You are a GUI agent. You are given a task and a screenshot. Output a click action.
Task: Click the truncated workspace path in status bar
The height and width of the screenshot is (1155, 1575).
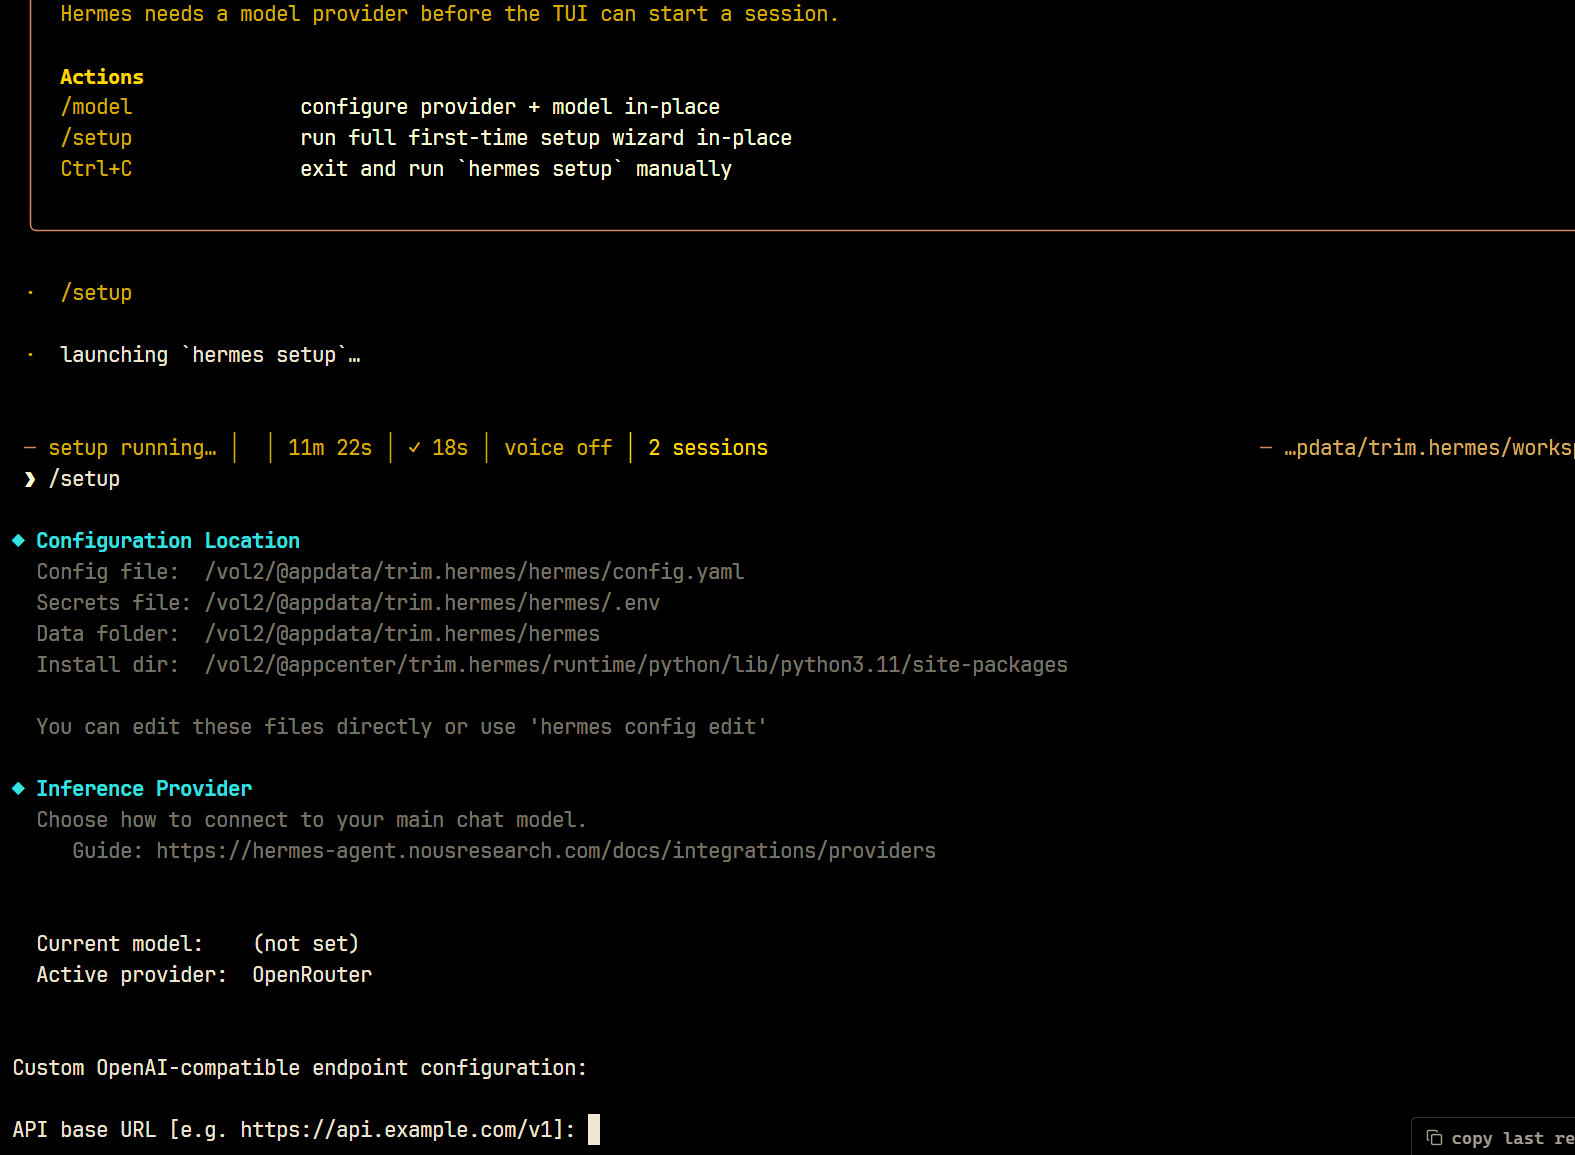coord(1429,448)
